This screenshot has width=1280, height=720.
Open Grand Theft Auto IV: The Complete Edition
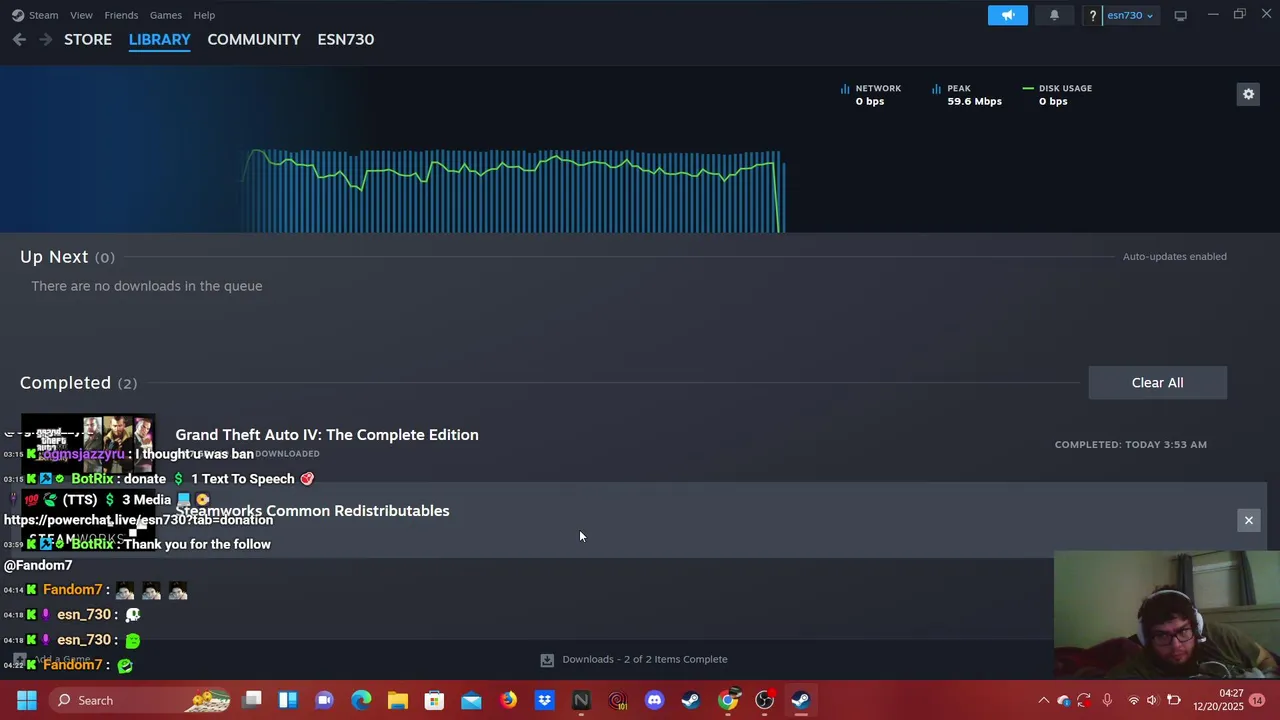click(x=327, y=435)
